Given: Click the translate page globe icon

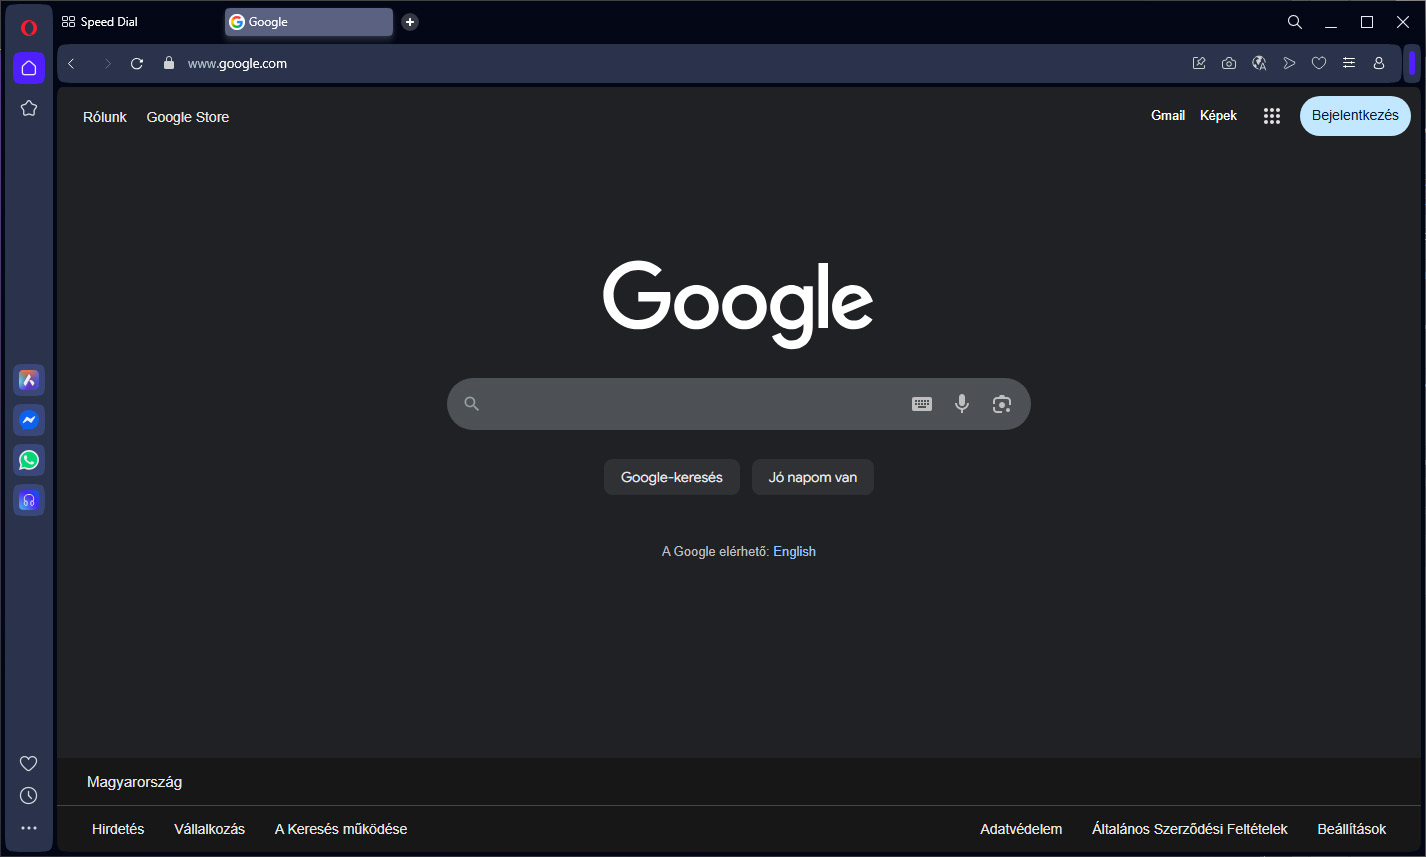Looking at the screenshot, I should coord(1259,63).
